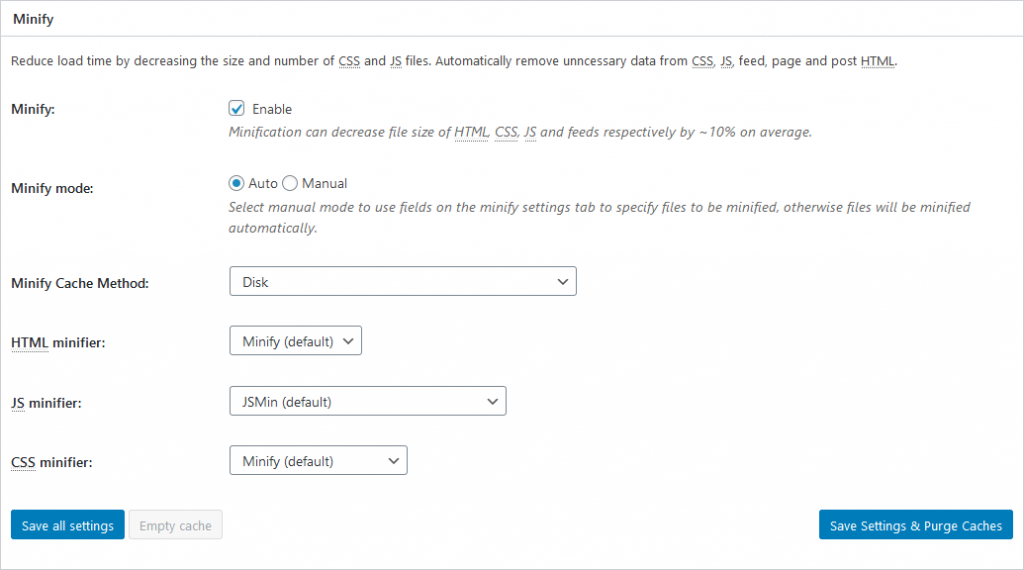Toggle the Minify Enable checkbox

(x=236, y=108)
